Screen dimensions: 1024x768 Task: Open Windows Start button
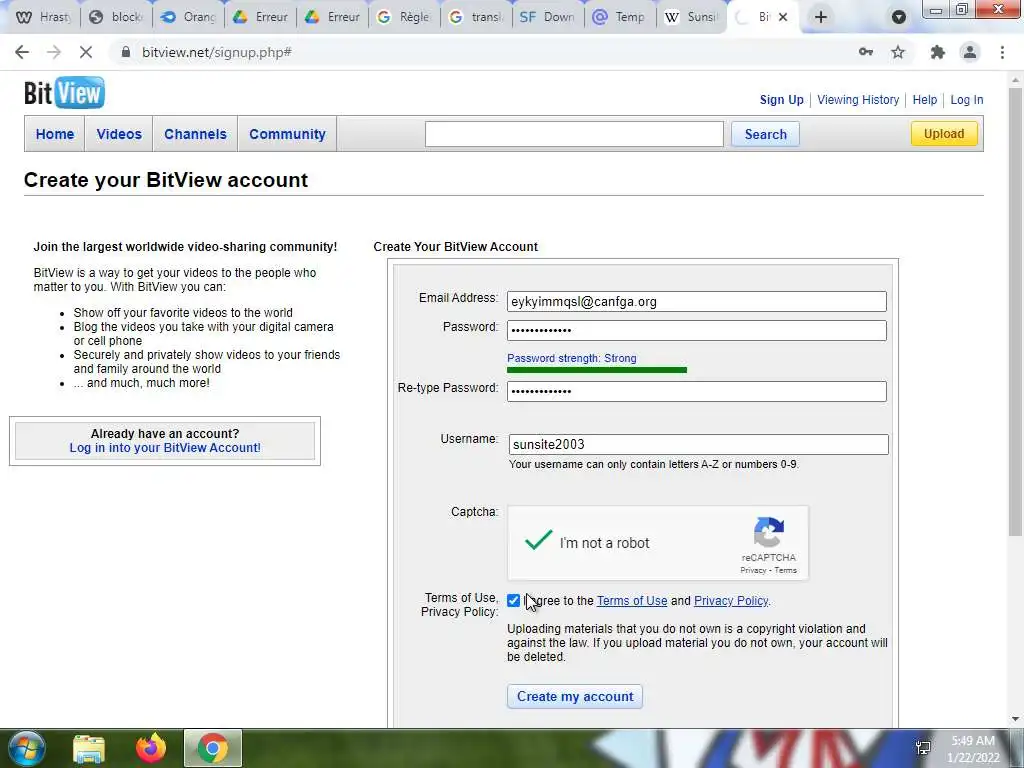coord(27,748)
